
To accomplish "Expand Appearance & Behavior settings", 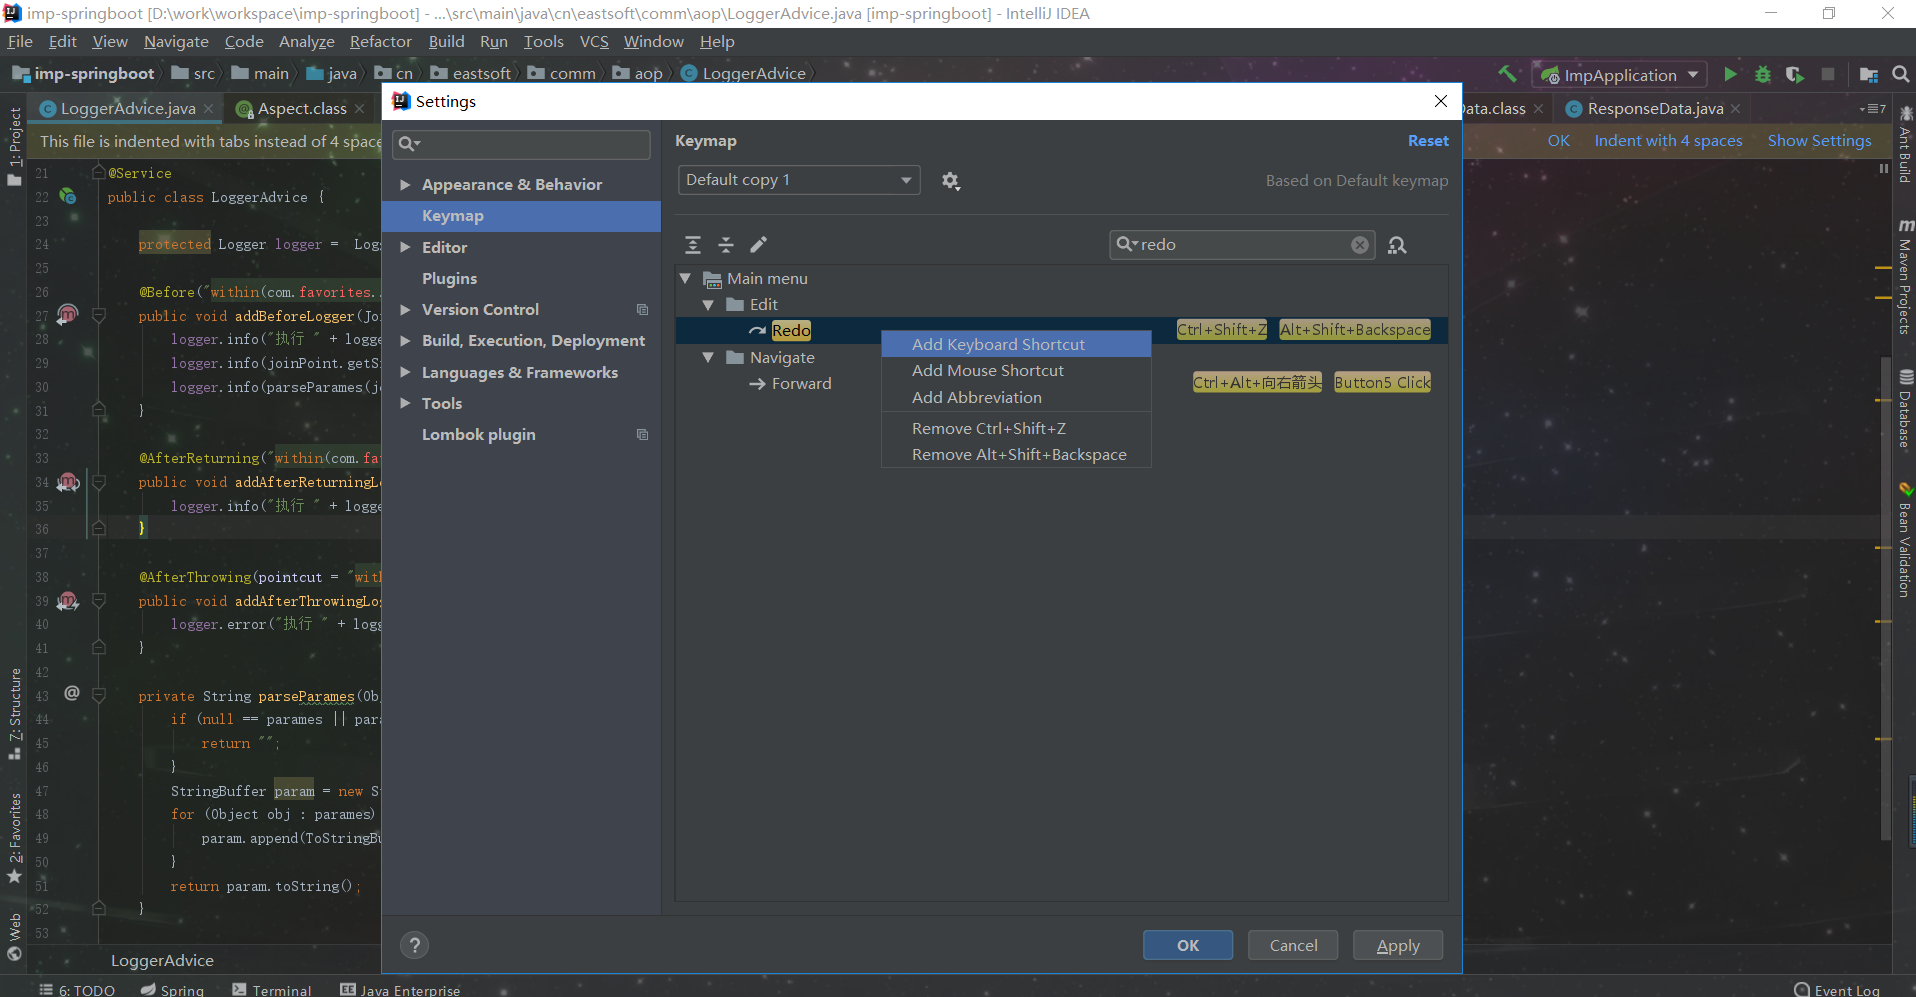I will (x=405, y=185).
